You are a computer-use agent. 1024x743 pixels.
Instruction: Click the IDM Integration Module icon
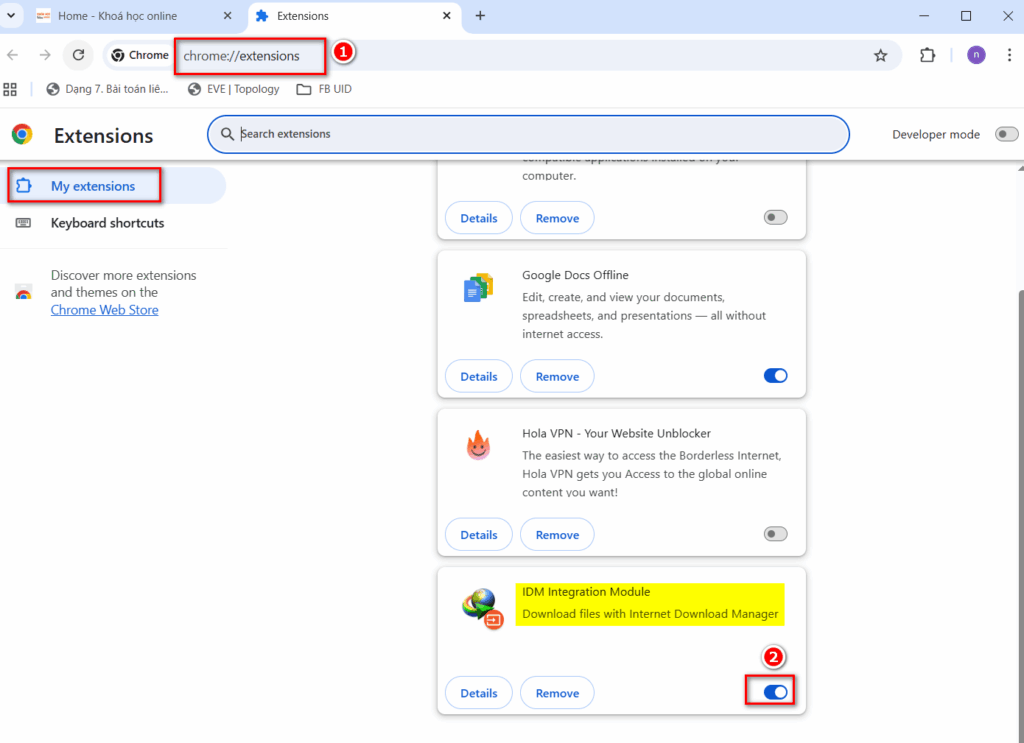pos(483,609)
